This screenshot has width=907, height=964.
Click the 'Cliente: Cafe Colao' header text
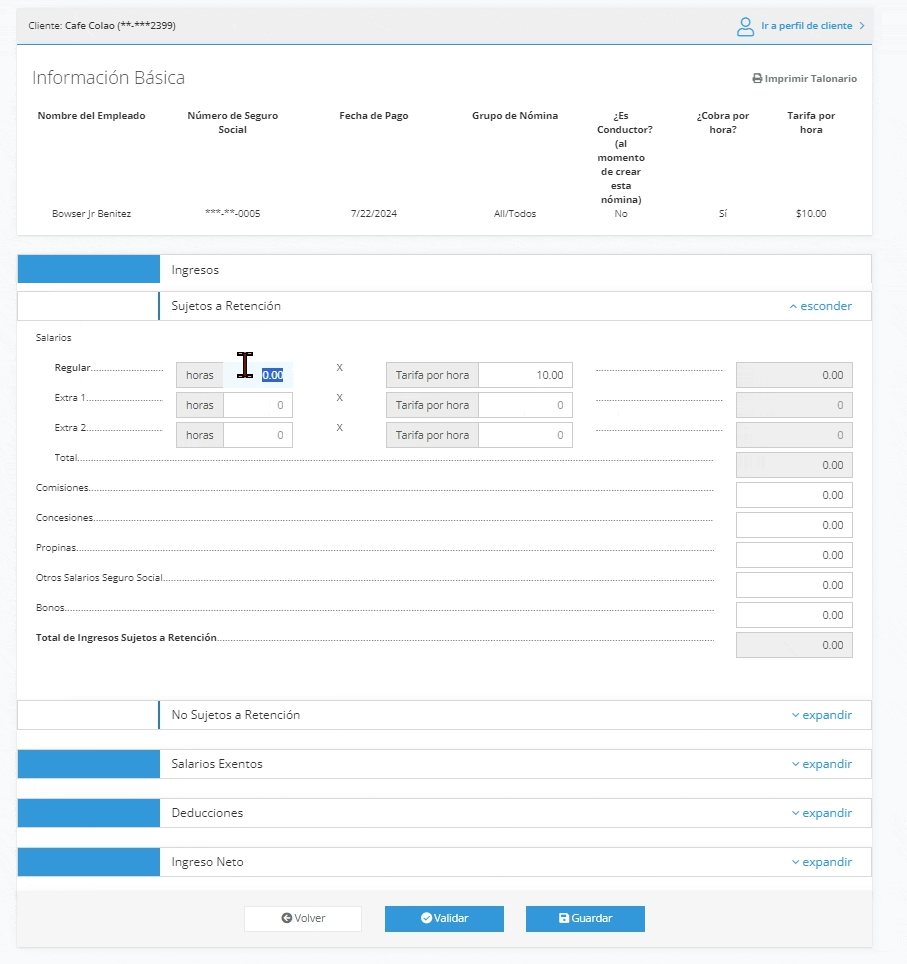point(102,26)
